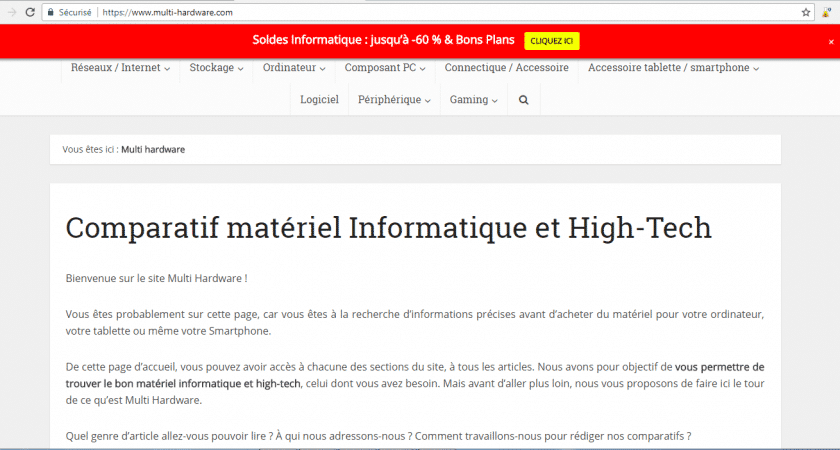840x450 pixels.
Task: Open Connectique / Accessoire menu item
Action: point(506,68)
